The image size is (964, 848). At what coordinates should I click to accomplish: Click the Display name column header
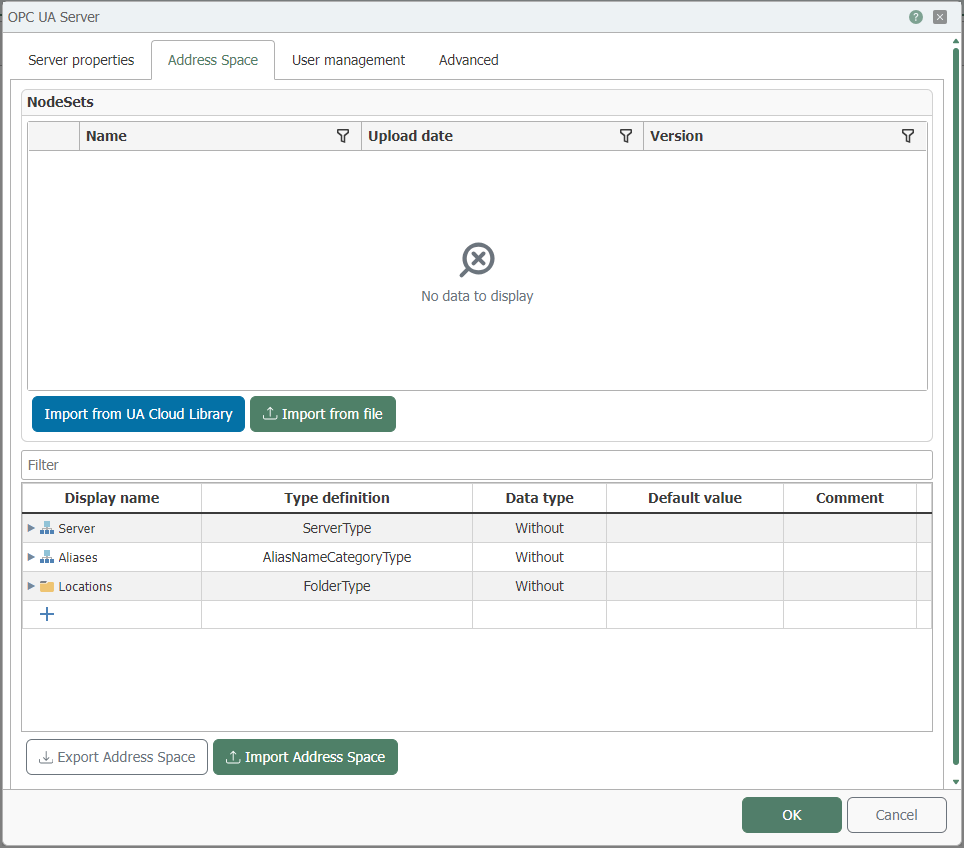pos(112,498)
